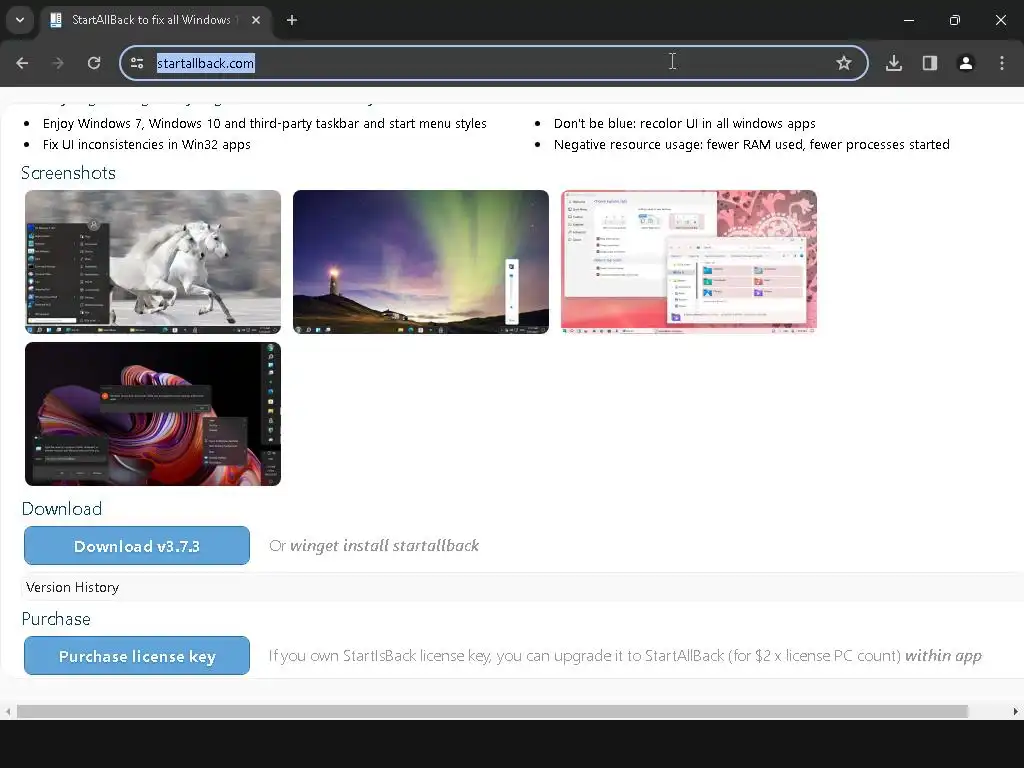This screenshot has width=1024, height=768.
Task: Click 'Fix UI inconsistencies in Win32 apps' text
Action: tap(147, 144)
